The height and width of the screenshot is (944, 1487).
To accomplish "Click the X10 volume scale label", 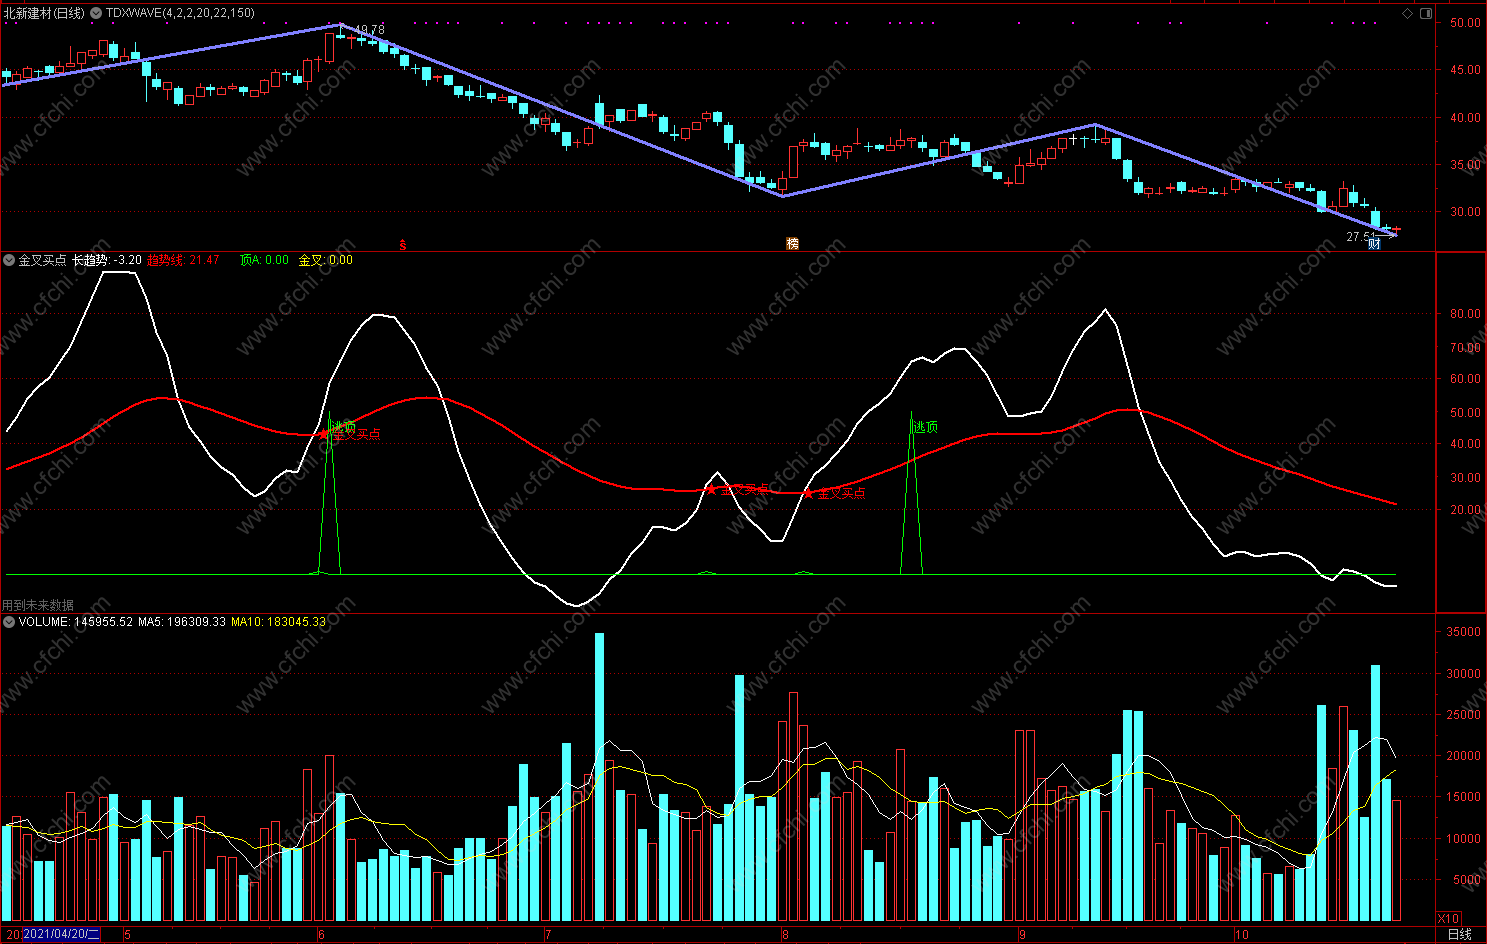I will click(x=1448, y=918).
